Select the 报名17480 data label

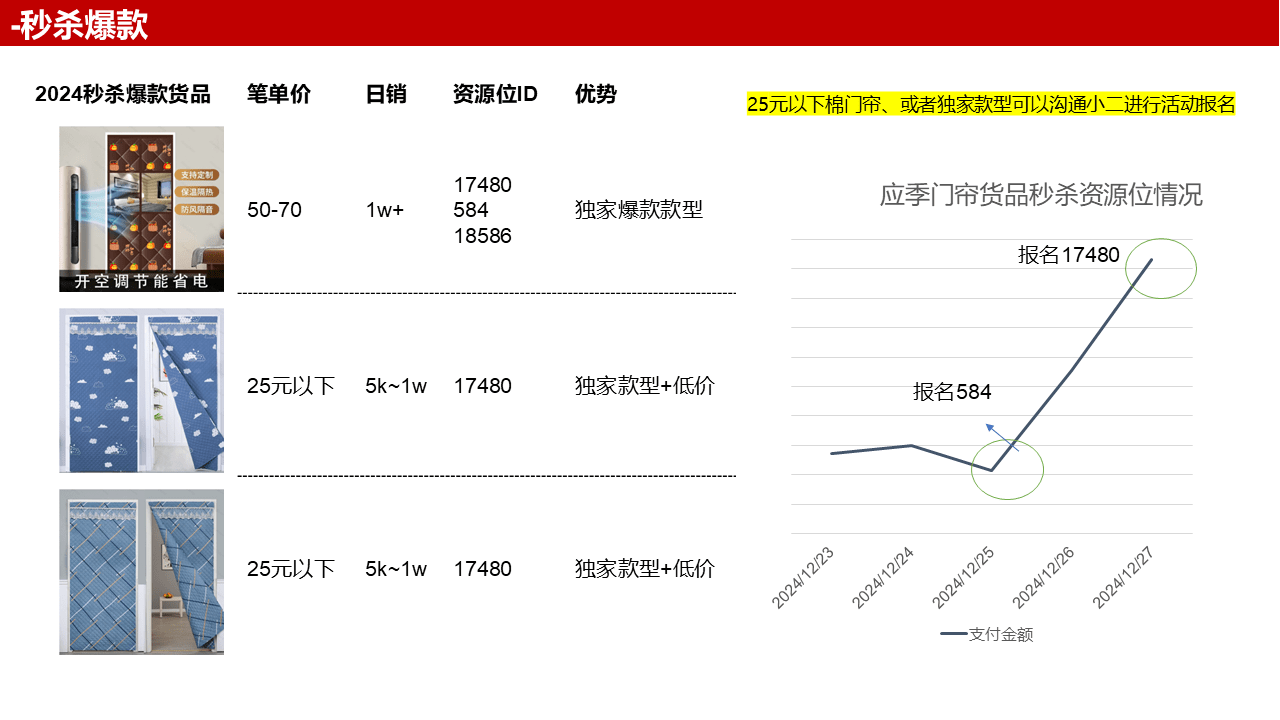click(1068, 255)
